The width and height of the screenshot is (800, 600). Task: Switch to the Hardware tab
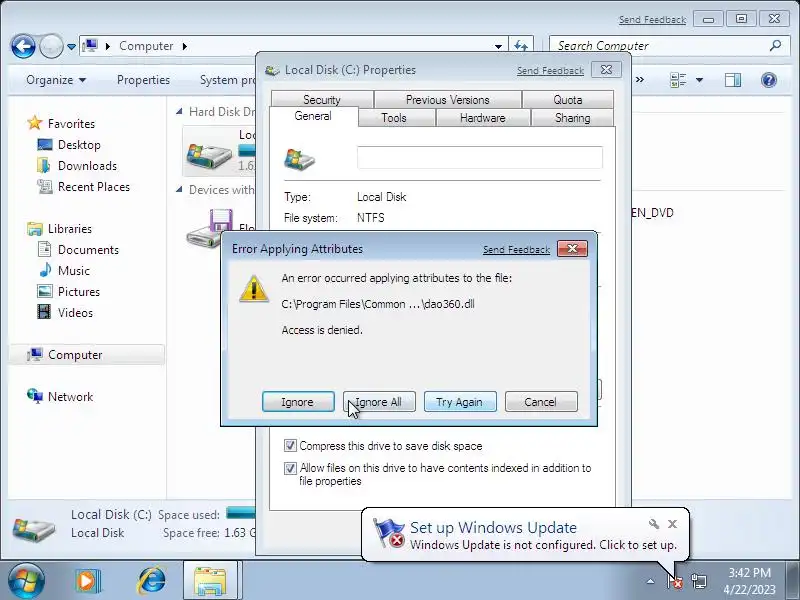[482, 118]
